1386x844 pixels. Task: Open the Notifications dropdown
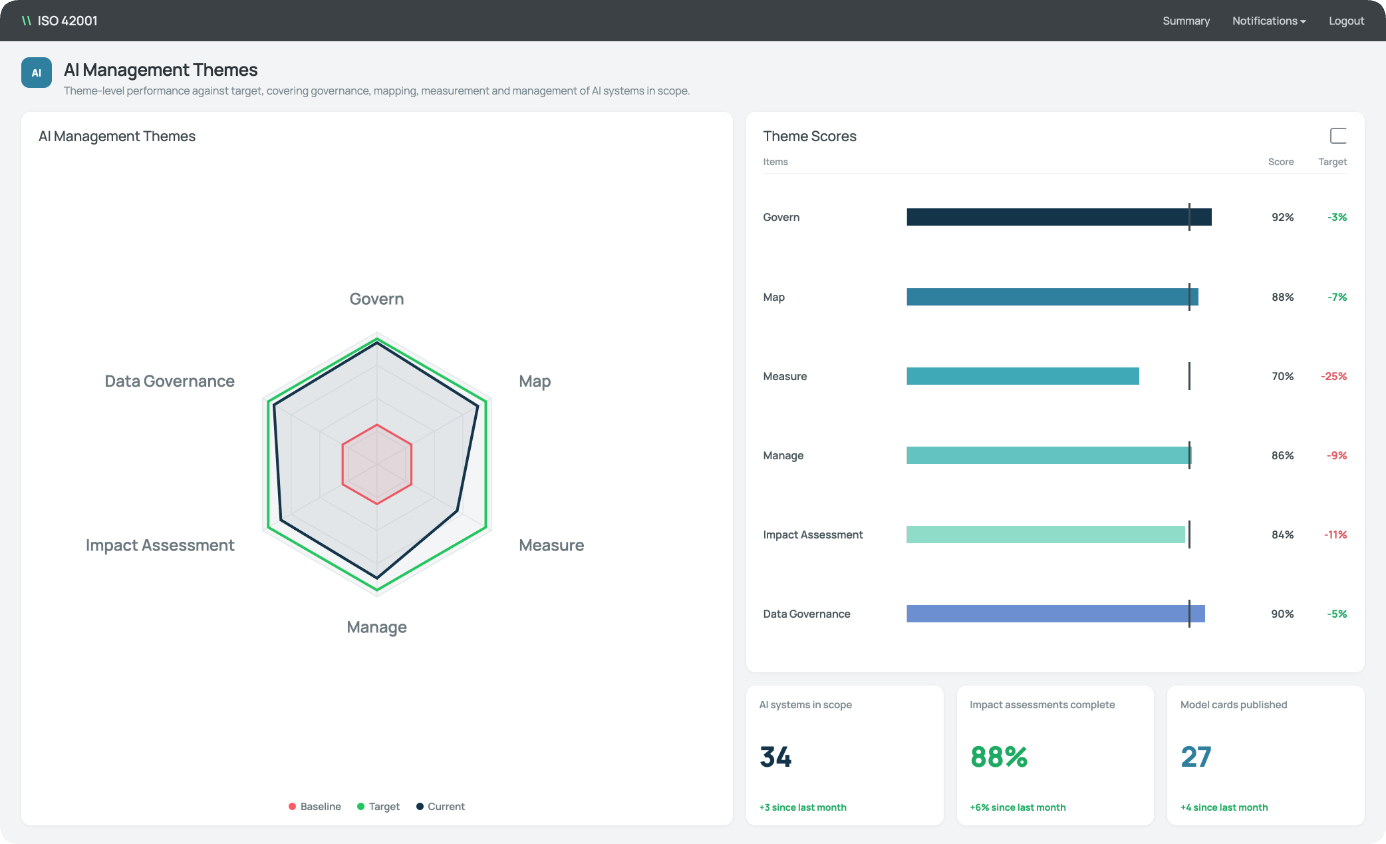point(1269,21)
